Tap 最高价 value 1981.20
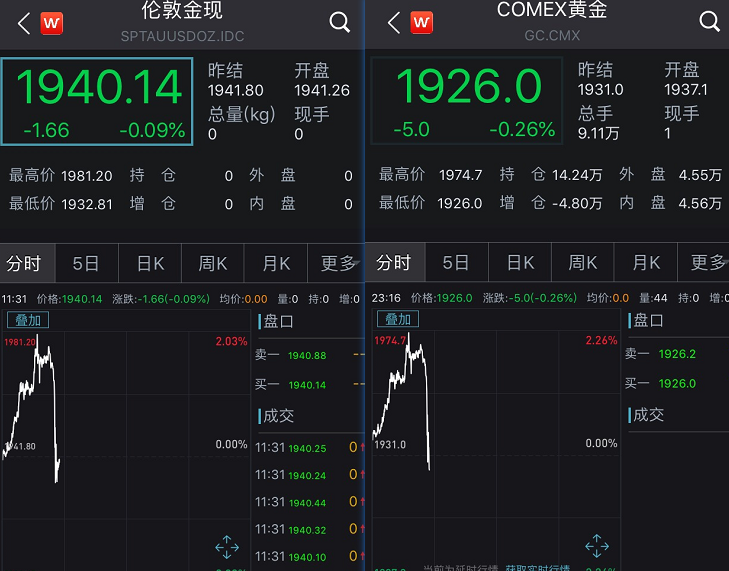 coord(86,176)
